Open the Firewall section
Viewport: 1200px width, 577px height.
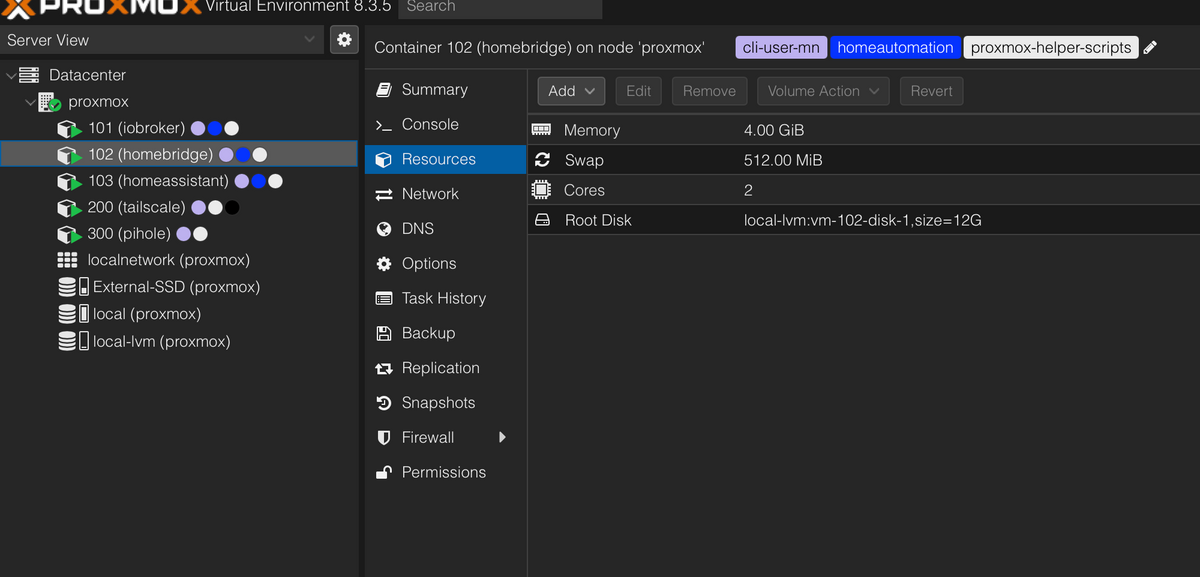pyautogui.click(x=445, y=438)
